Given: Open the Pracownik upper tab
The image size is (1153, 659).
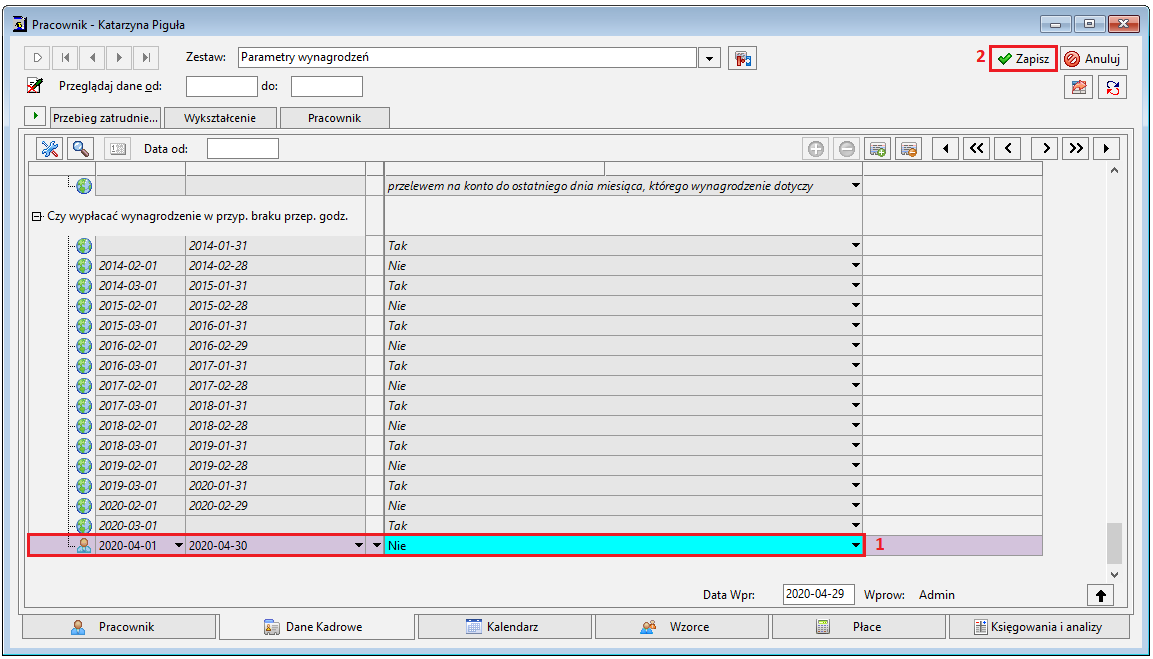Looking at the screenshot, I should coord(335,118).
